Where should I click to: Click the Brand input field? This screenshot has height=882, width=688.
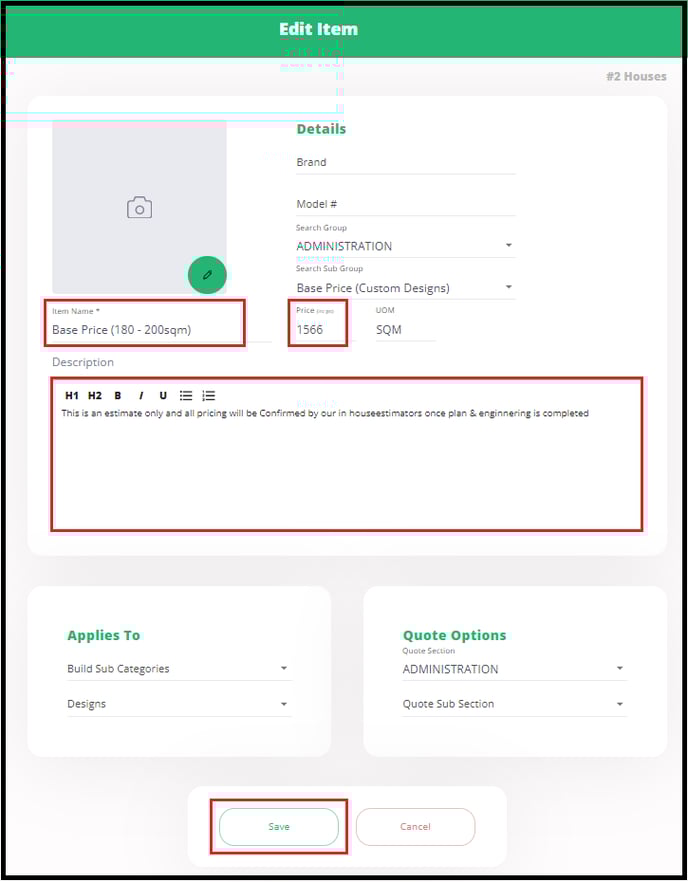click(x=405, y=162)
